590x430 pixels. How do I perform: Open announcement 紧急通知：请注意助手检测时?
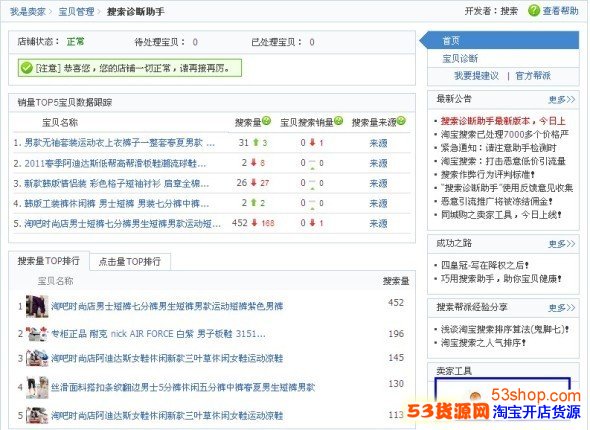coord(499,148)
